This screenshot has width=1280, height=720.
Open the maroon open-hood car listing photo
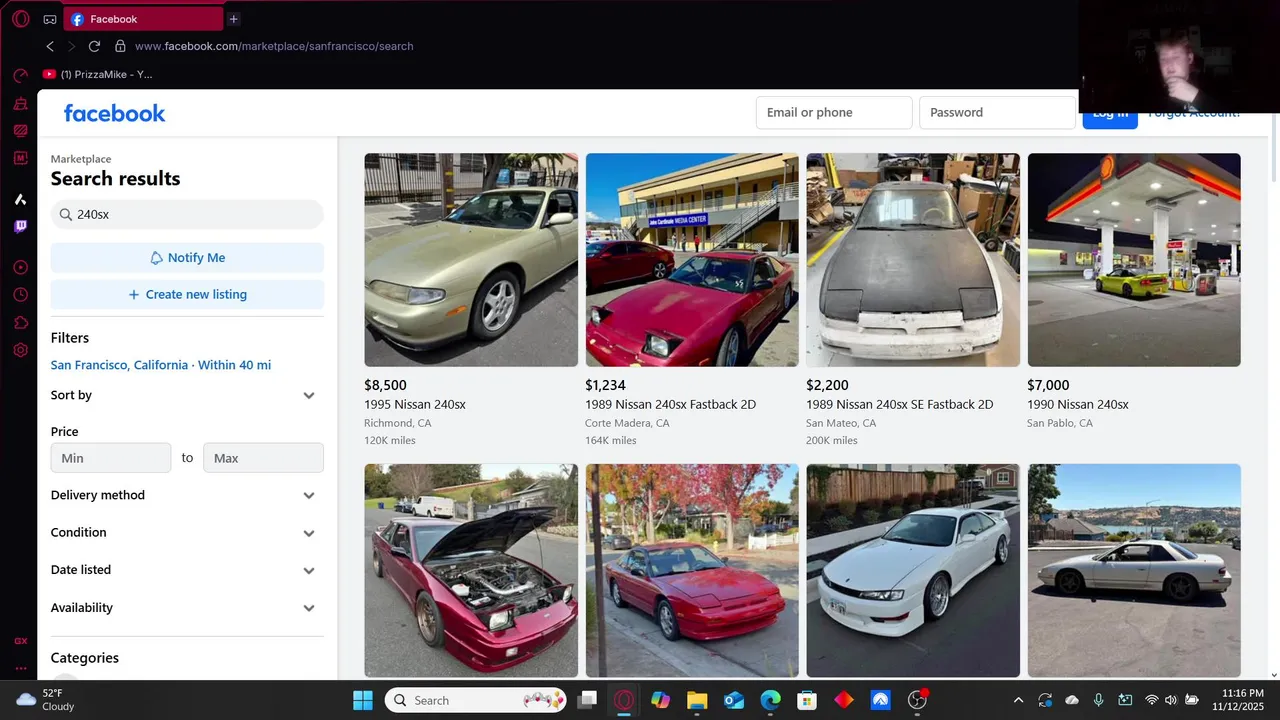[471, 570]
